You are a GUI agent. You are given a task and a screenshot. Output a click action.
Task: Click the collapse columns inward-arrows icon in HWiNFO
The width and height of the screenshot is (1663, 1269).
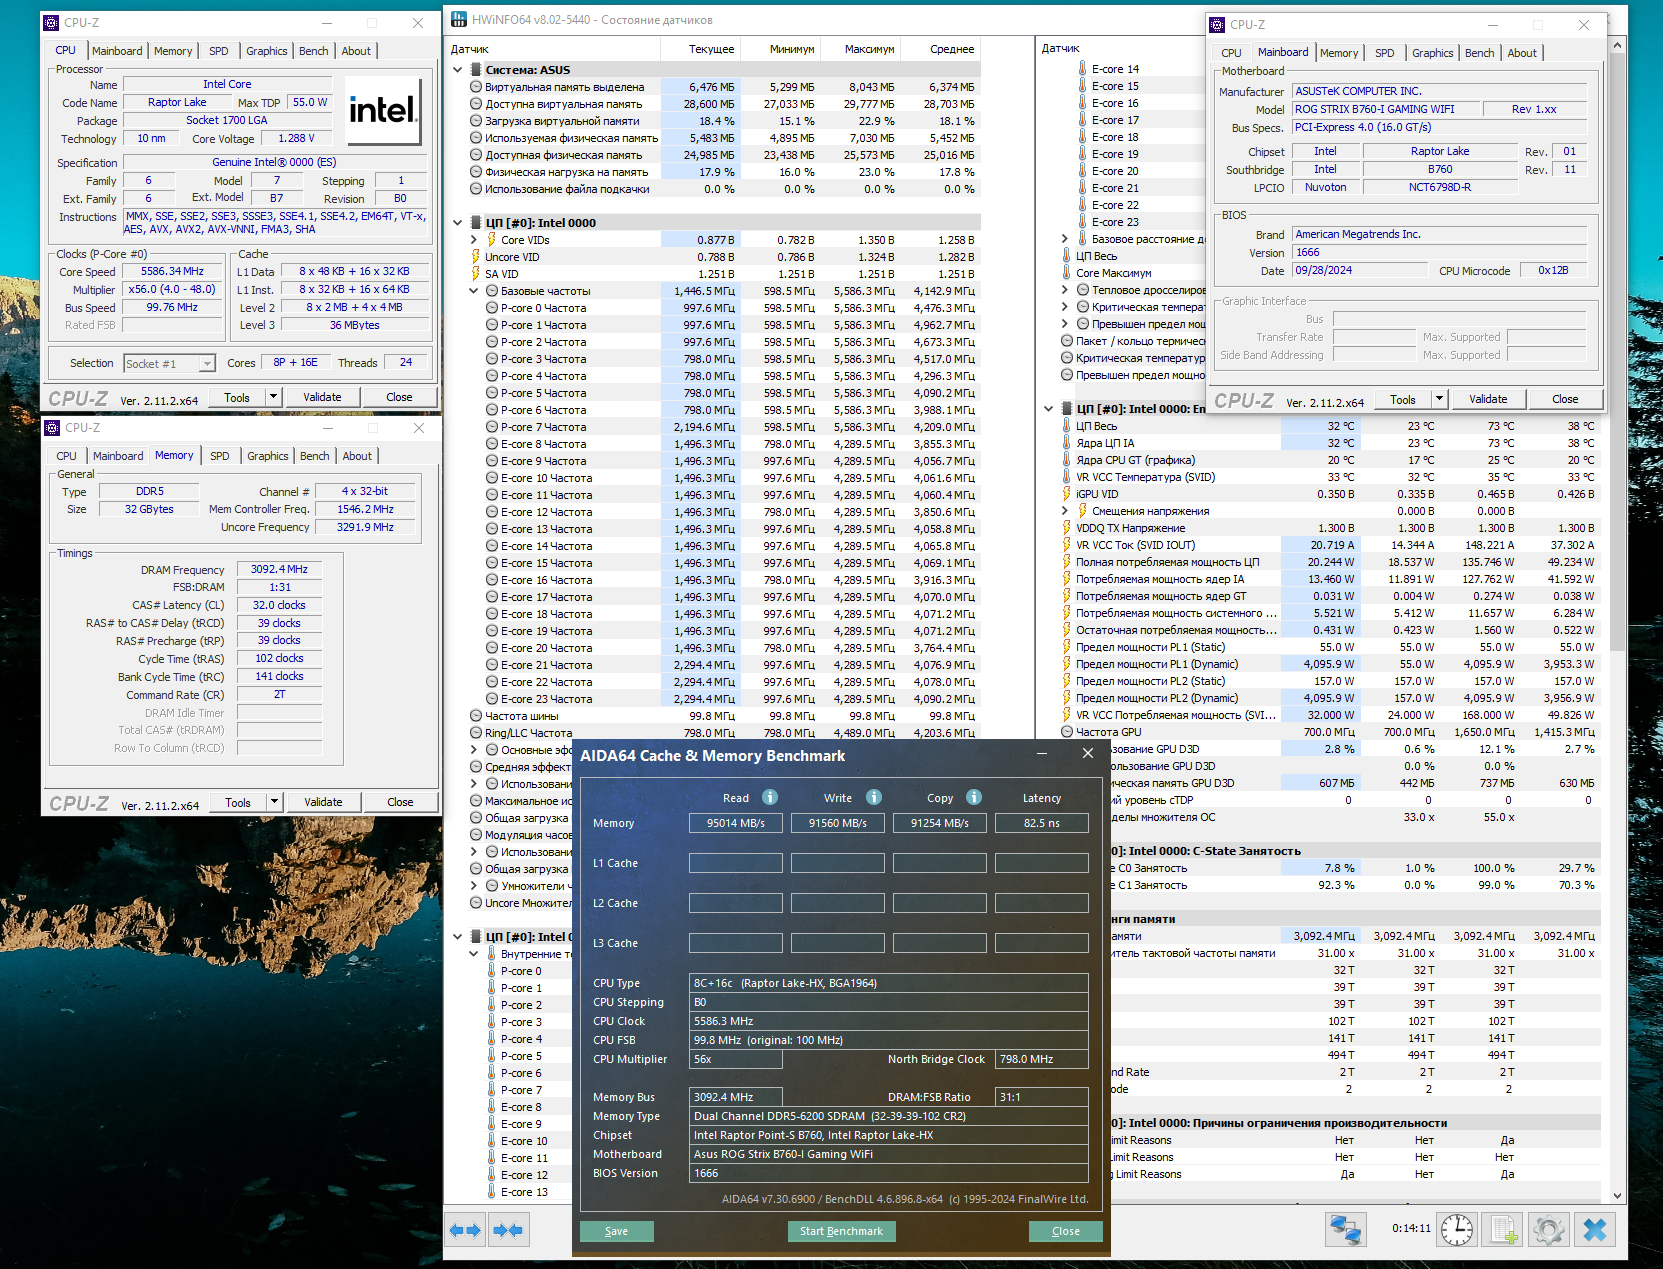[x=508, y=1230]
